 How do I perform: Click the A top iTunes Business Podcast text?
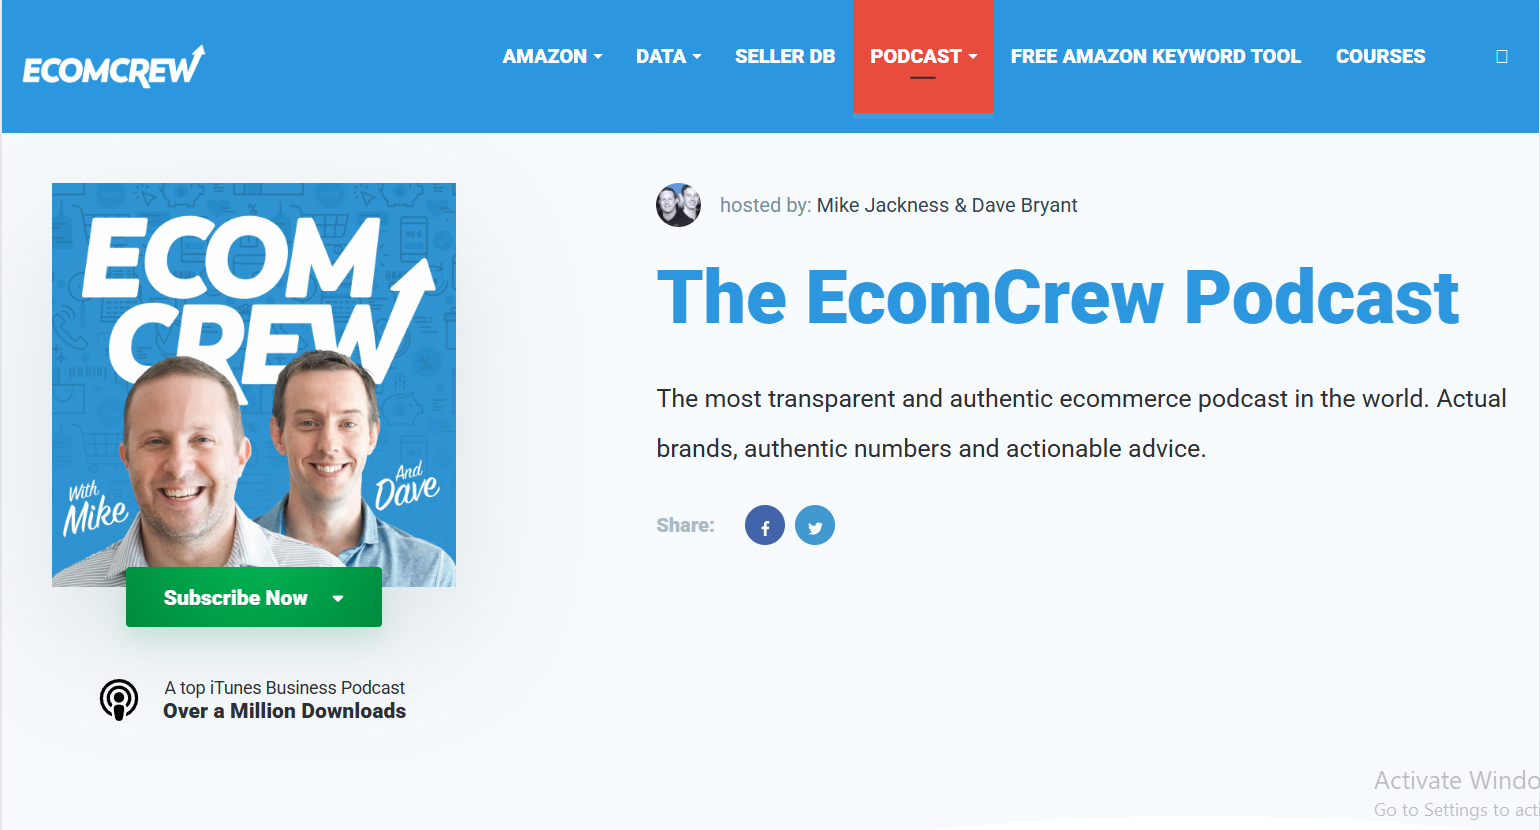[285, 688]
